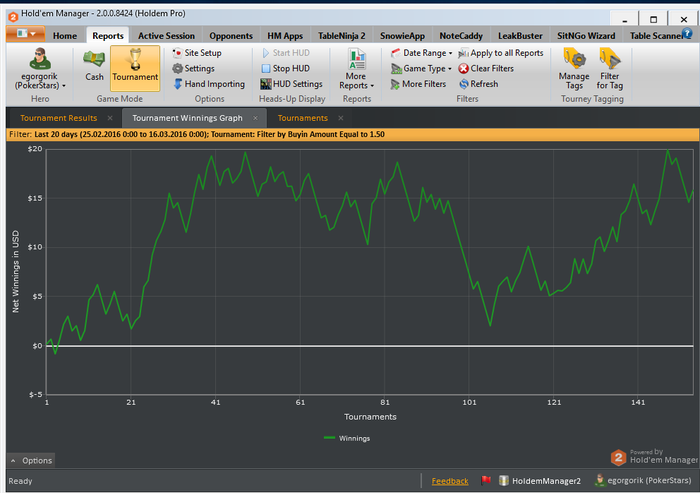
Task: Select Tournament game mode trophy icon
Action: pos(135,68)
